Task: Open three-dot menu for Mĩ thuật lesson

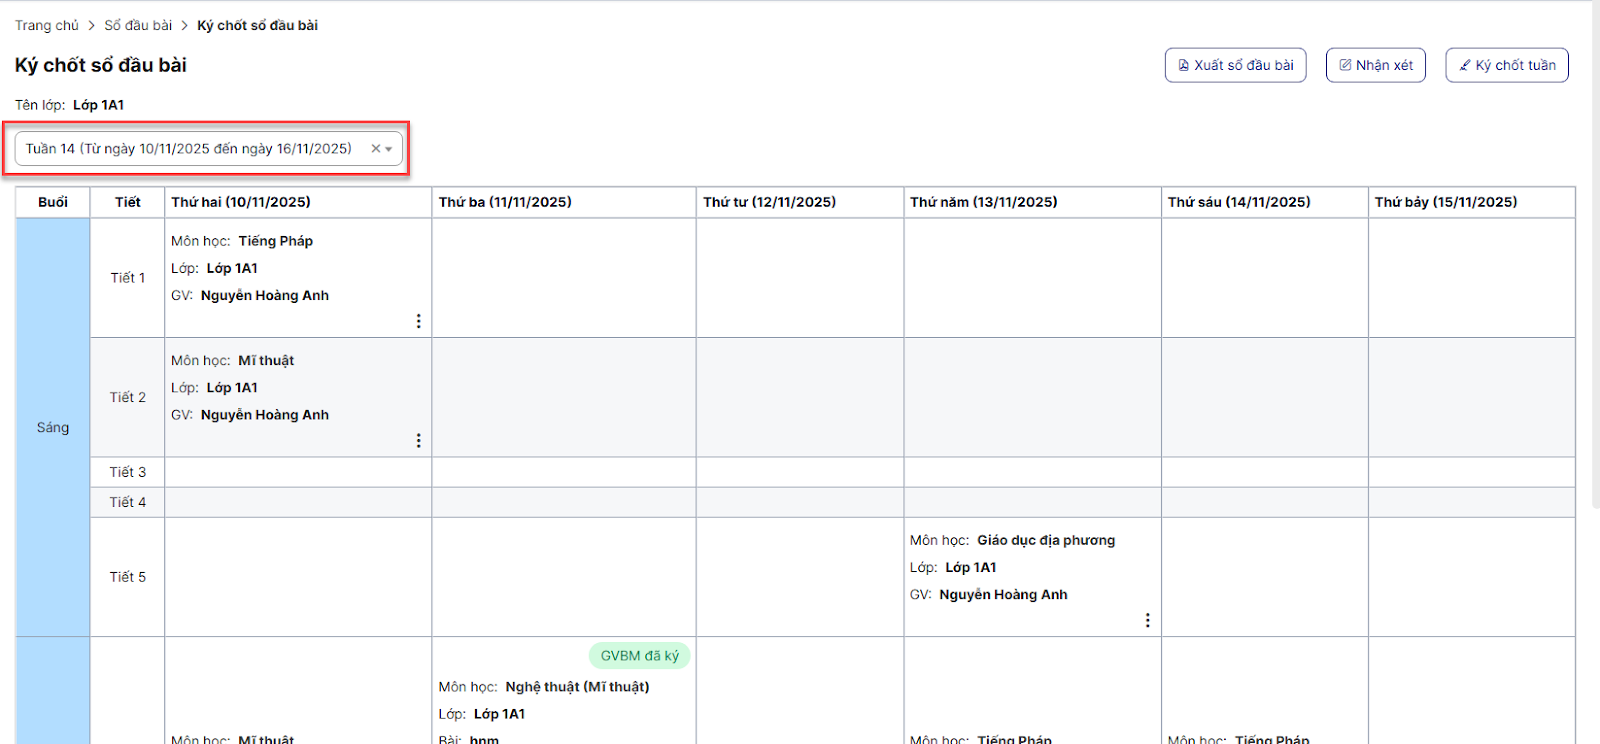Action: click(418, 440)
